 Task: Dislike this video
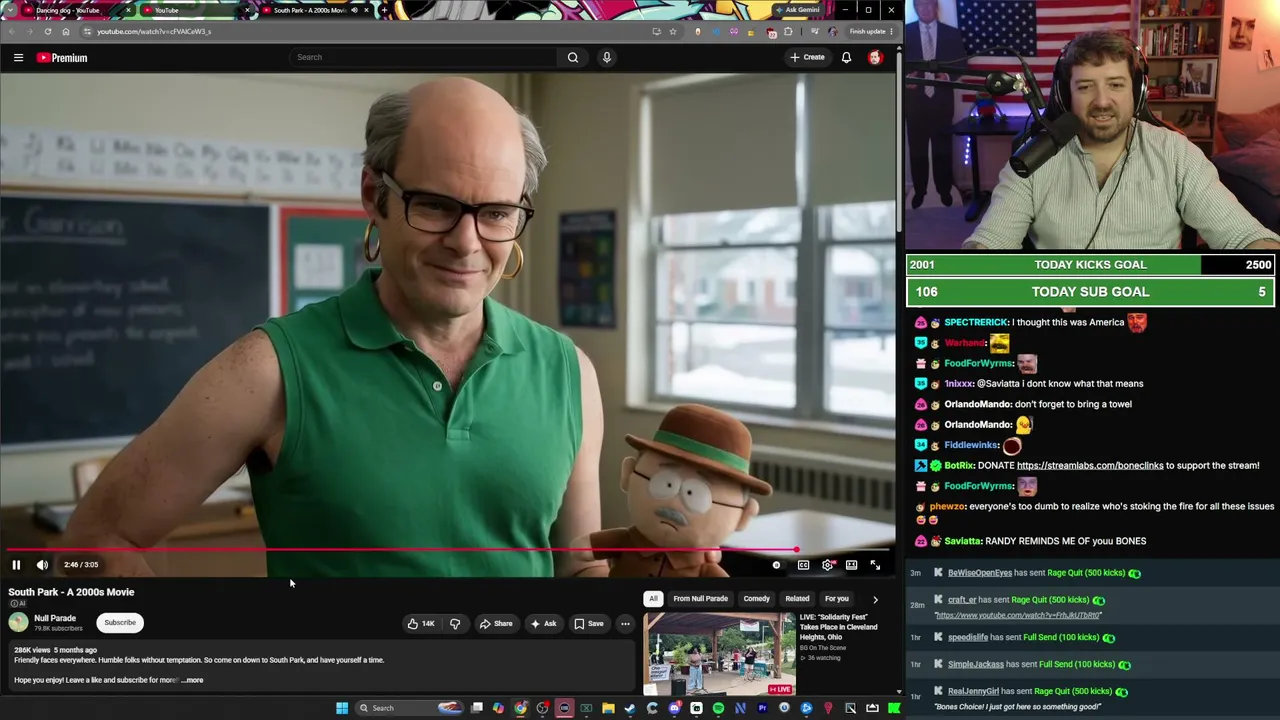coord(455,624)
